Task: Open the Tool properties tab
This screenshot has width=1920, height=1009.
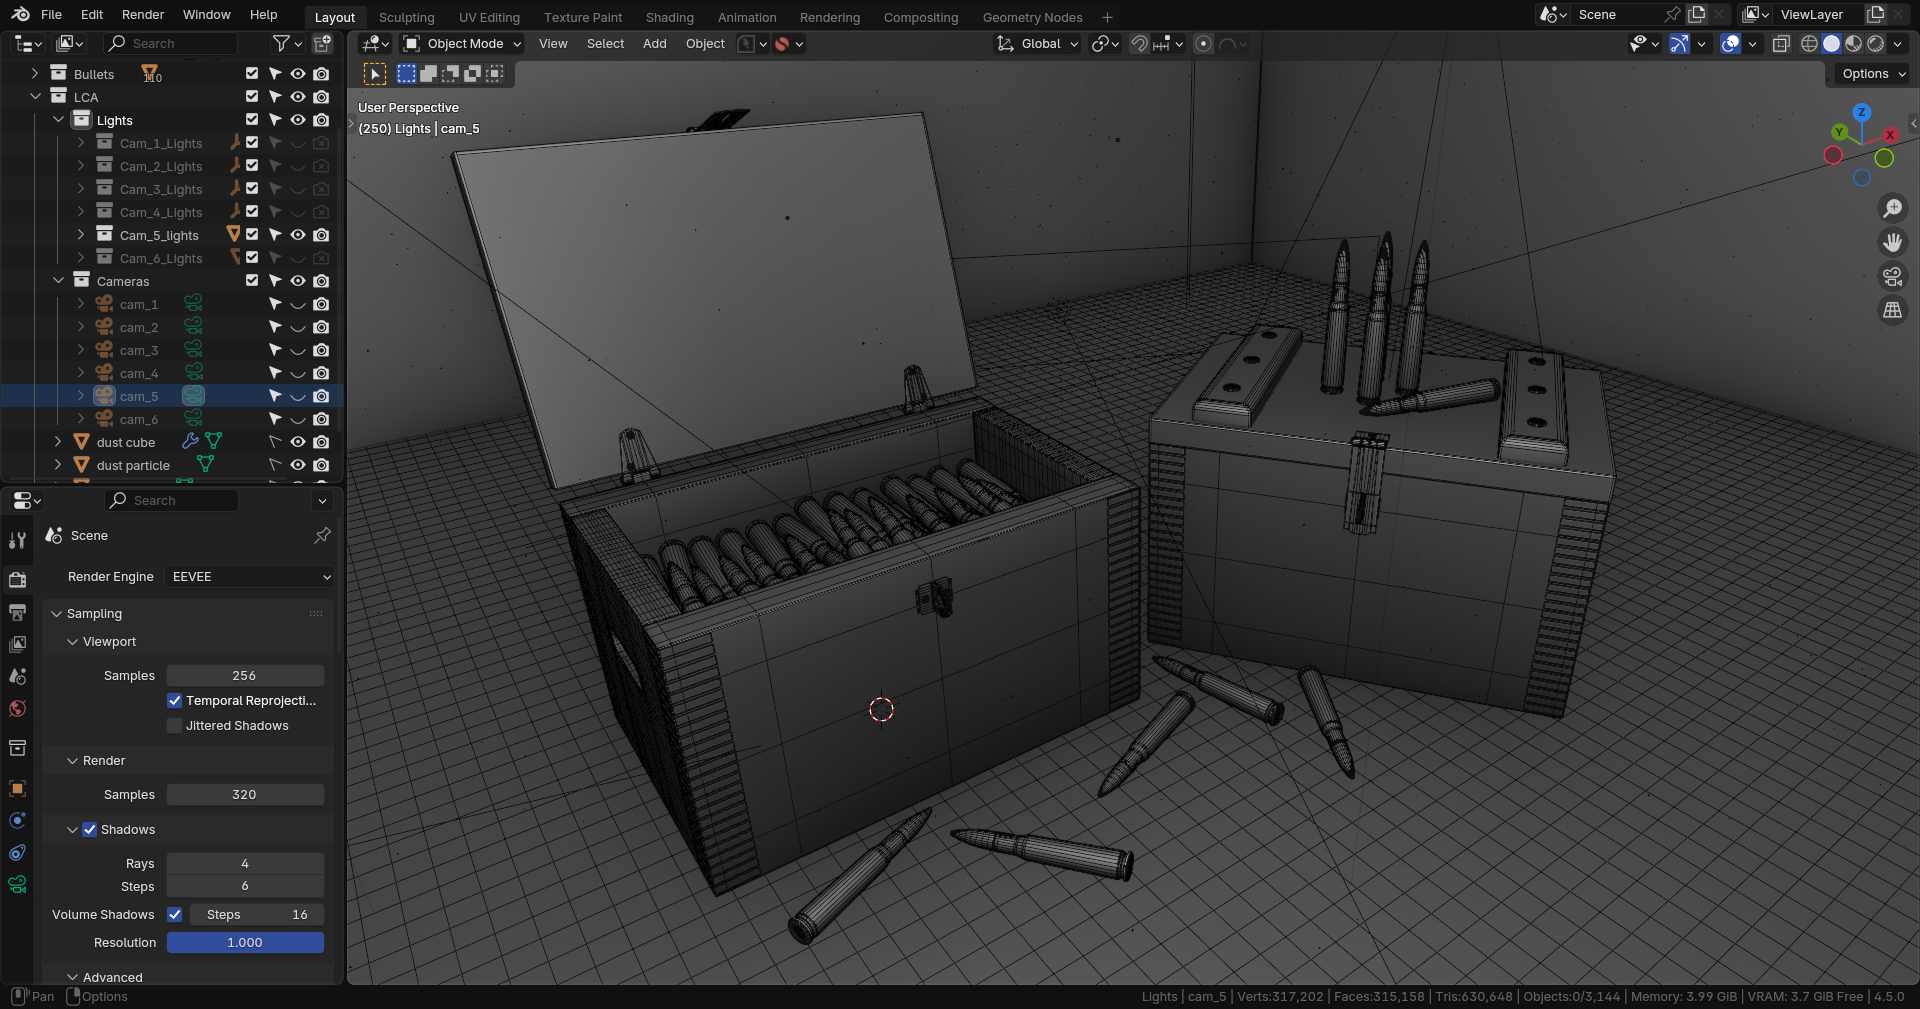Action: [x=17, y=541]
